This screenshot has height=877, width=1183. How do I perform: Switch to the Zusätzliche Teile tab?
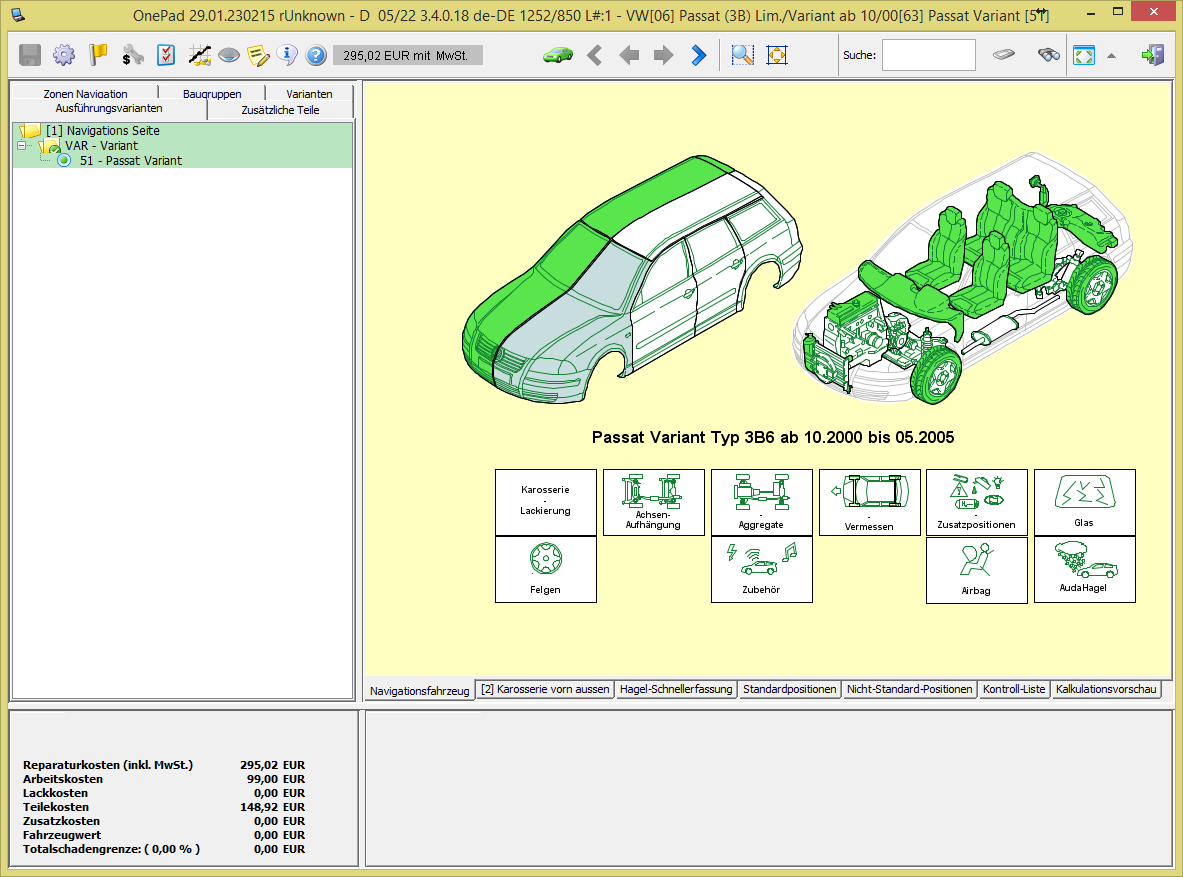tap(280, 109)
